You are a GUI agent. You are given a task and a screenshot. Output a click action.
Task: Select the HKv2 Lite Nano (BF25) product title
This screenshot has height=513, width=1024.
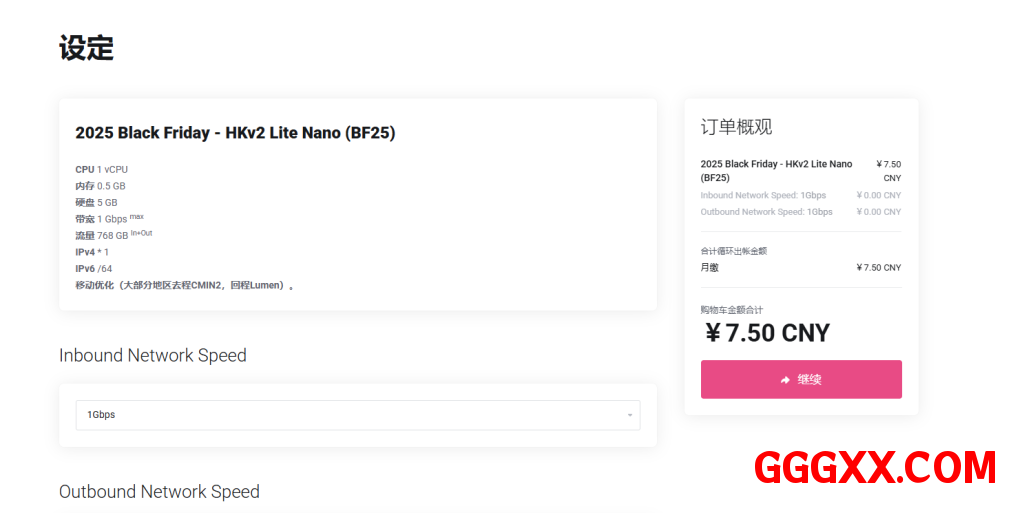point(235,133)
